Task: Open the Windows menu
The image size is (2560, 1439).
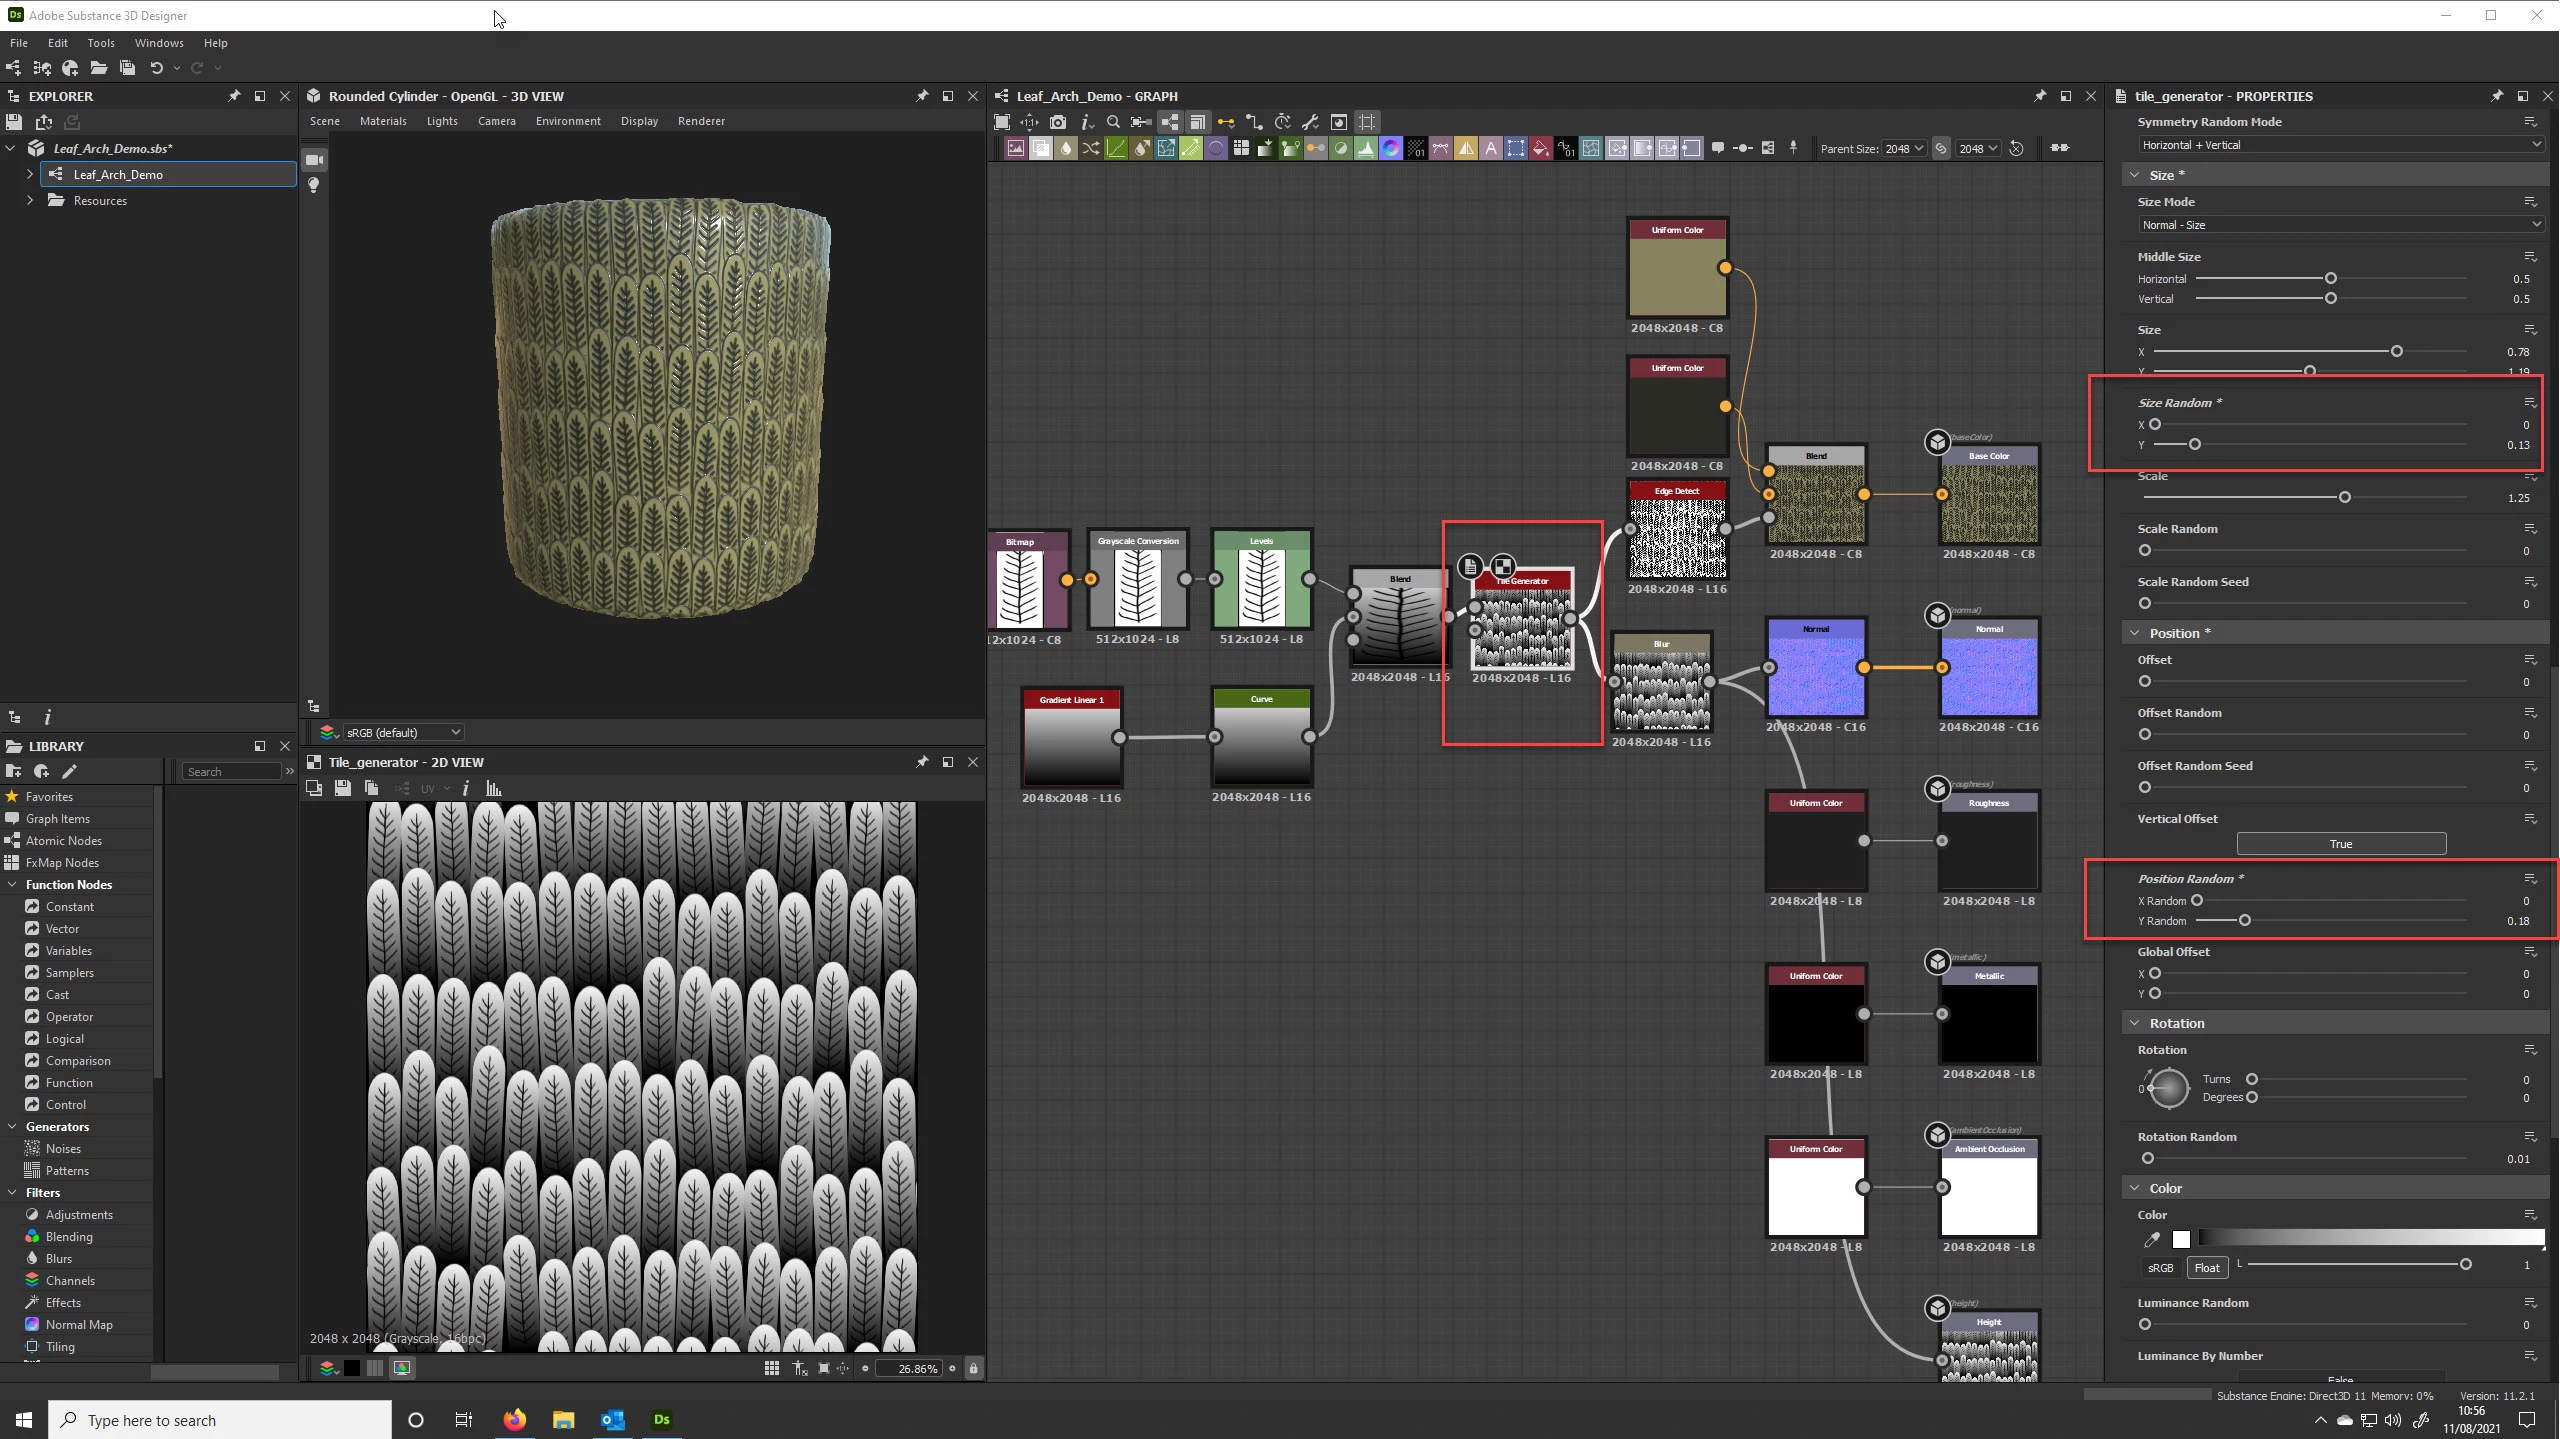Action: tap(159, 43)
